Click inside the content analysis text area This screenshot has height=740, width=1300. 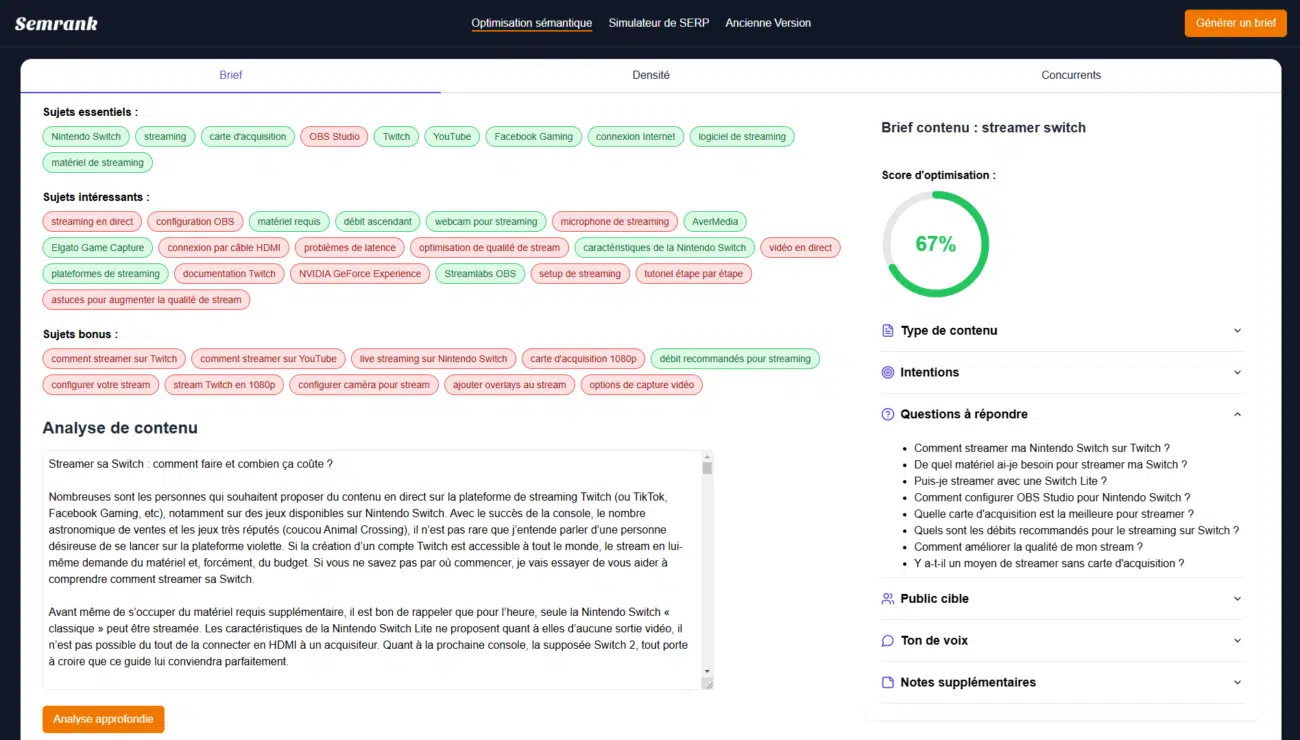(372, 570)
